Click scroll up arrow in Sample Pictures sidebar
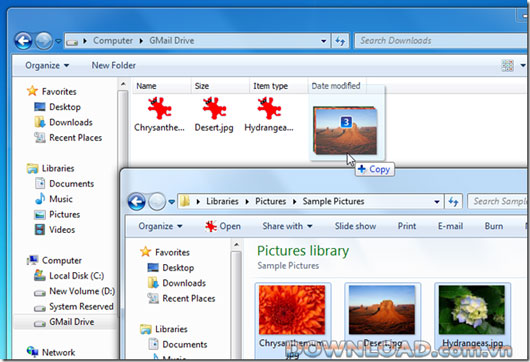Viewport: 530px width, 362px height. pos(236,244)
